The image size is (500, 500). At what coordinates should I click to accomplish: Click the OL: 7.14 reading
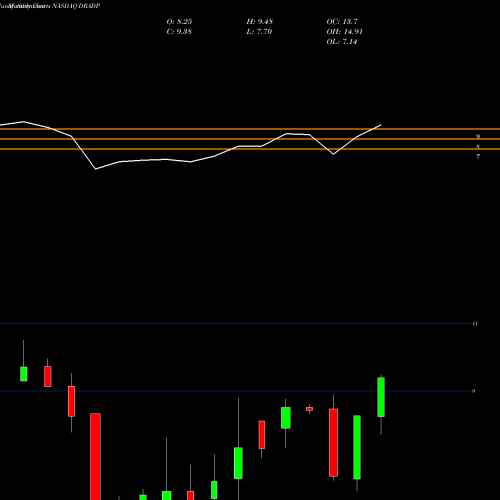click(x=342, y=42)
